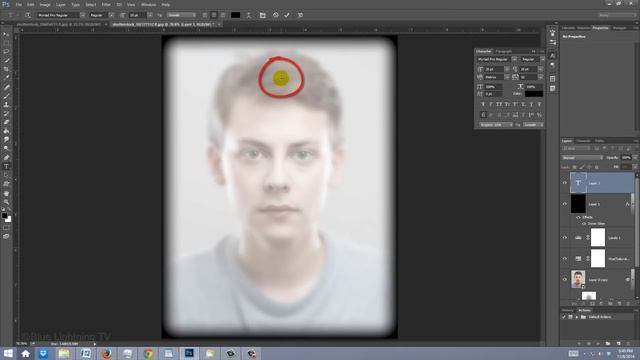Click the foreground color swatch
This screenshot has height=360, width=640.
pyautogui.click(x=4, y=216)
